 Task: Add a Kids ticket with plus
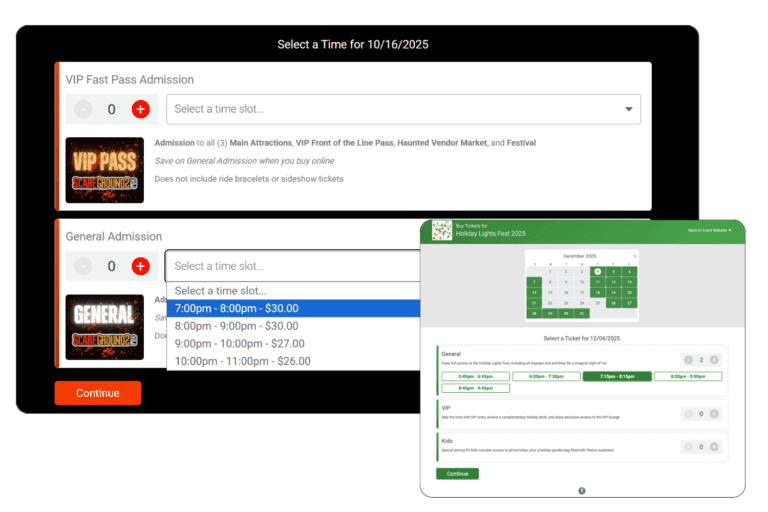coord(714,446)
